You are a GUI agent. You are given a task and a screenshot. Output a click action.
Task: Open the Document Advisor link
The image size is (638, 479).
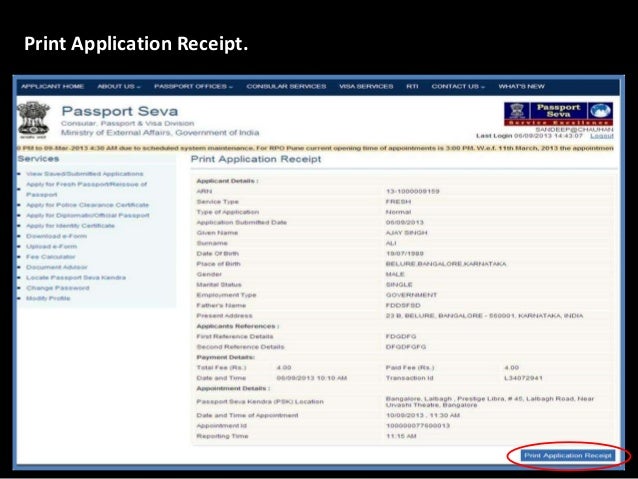pyautogui.click(x=57, y=267)
